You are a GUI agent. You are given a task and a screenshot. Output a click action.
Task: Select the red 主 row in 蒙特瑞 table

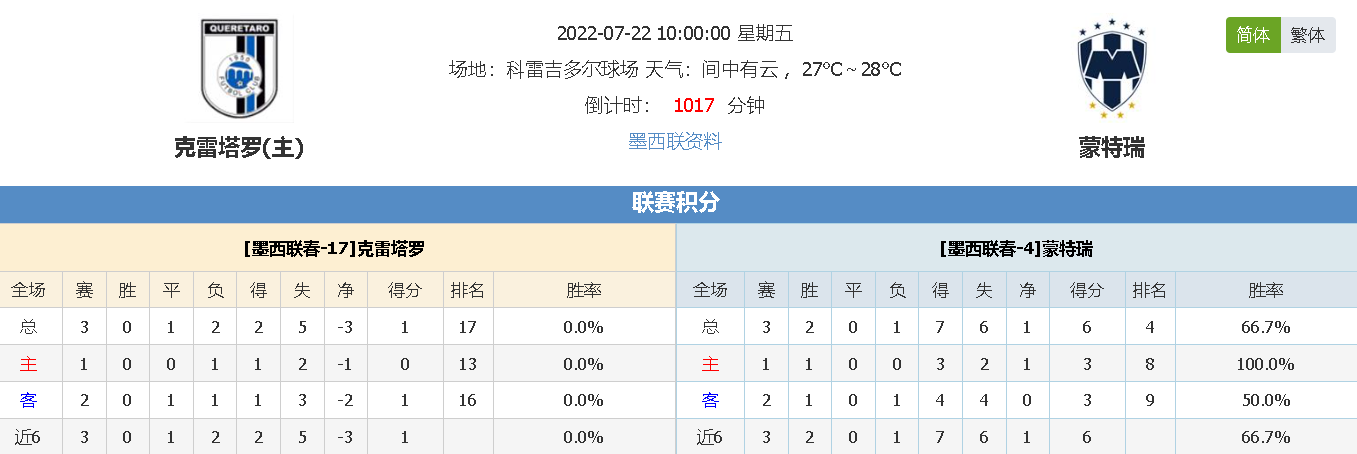point(710,364)
